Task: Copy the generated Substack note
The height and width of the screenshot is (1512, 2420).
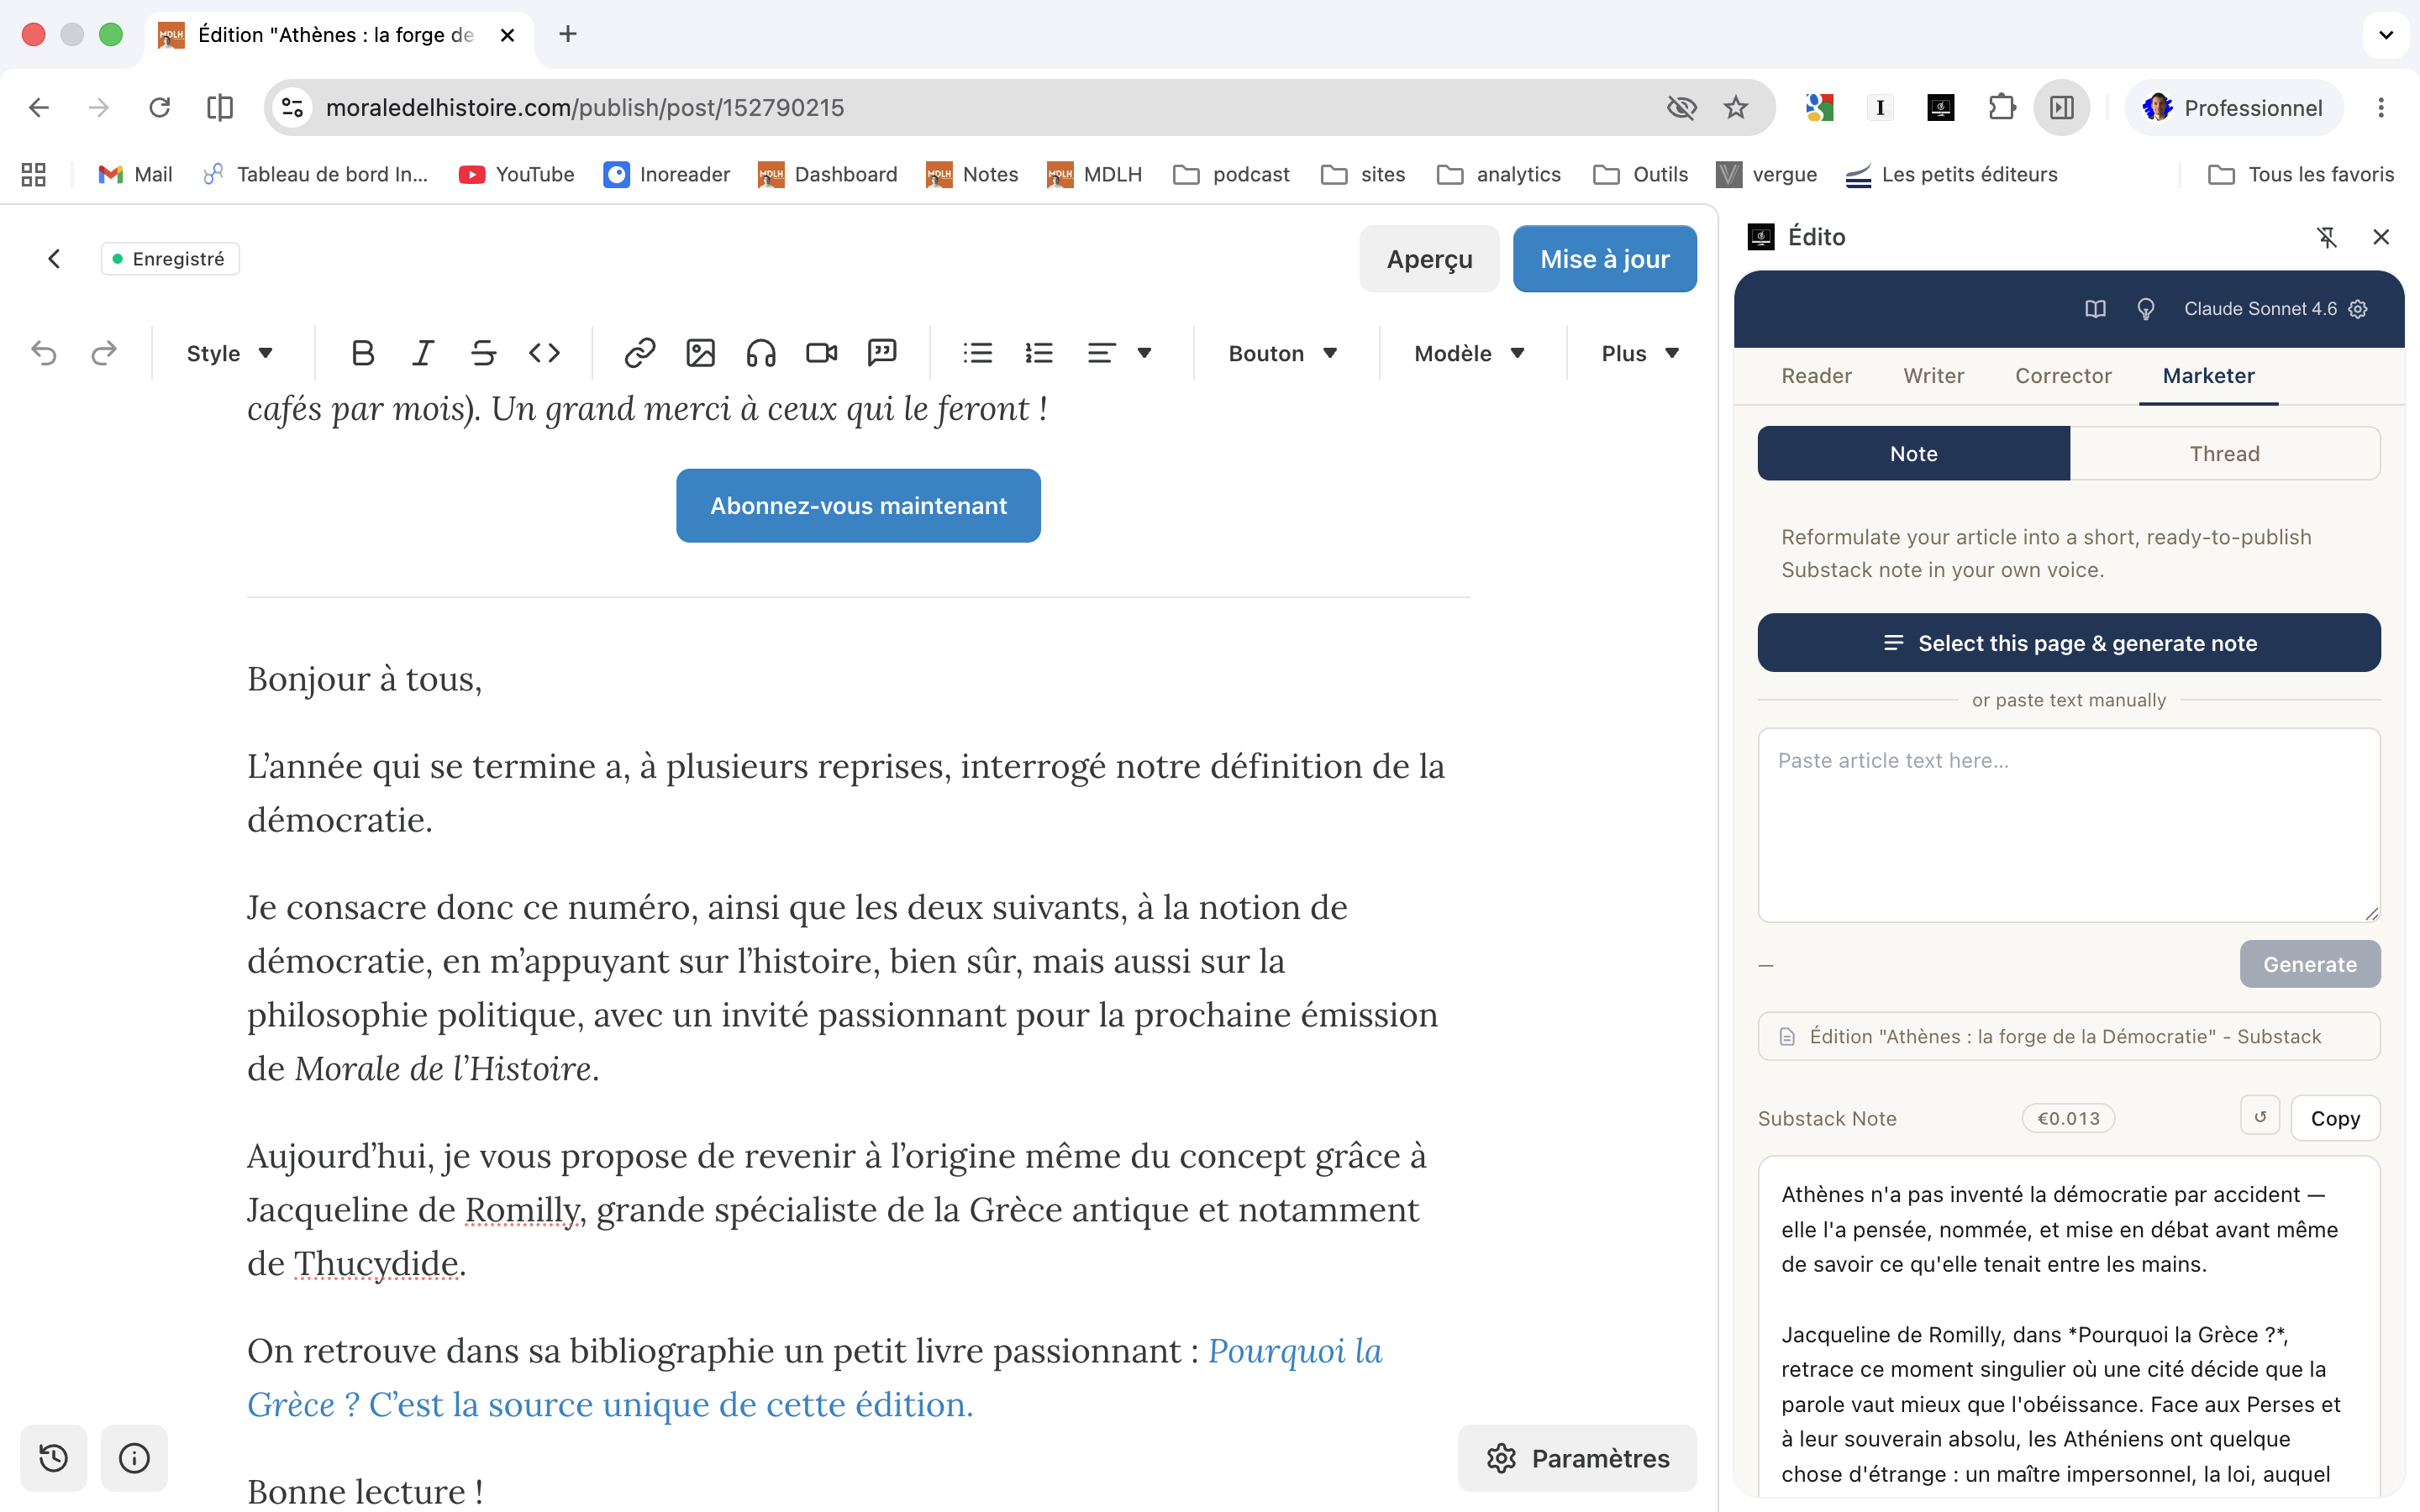Action: tap(2334, 1118)
